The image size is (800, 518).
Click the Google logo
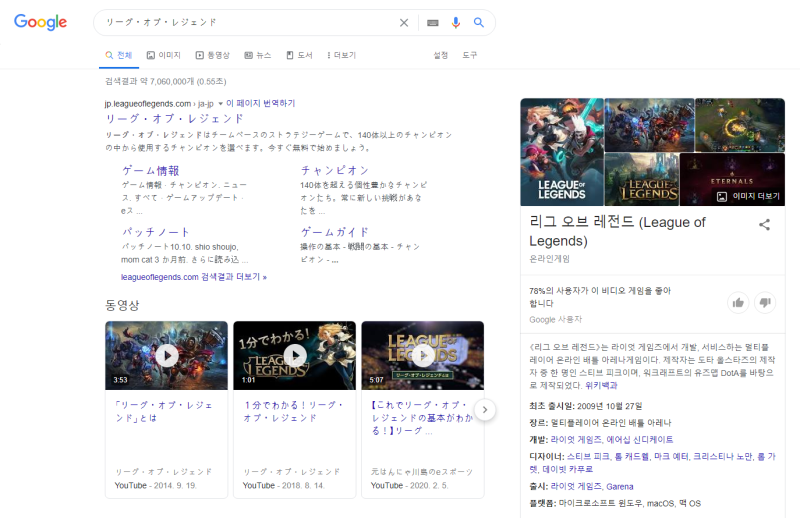click(40, 22)
